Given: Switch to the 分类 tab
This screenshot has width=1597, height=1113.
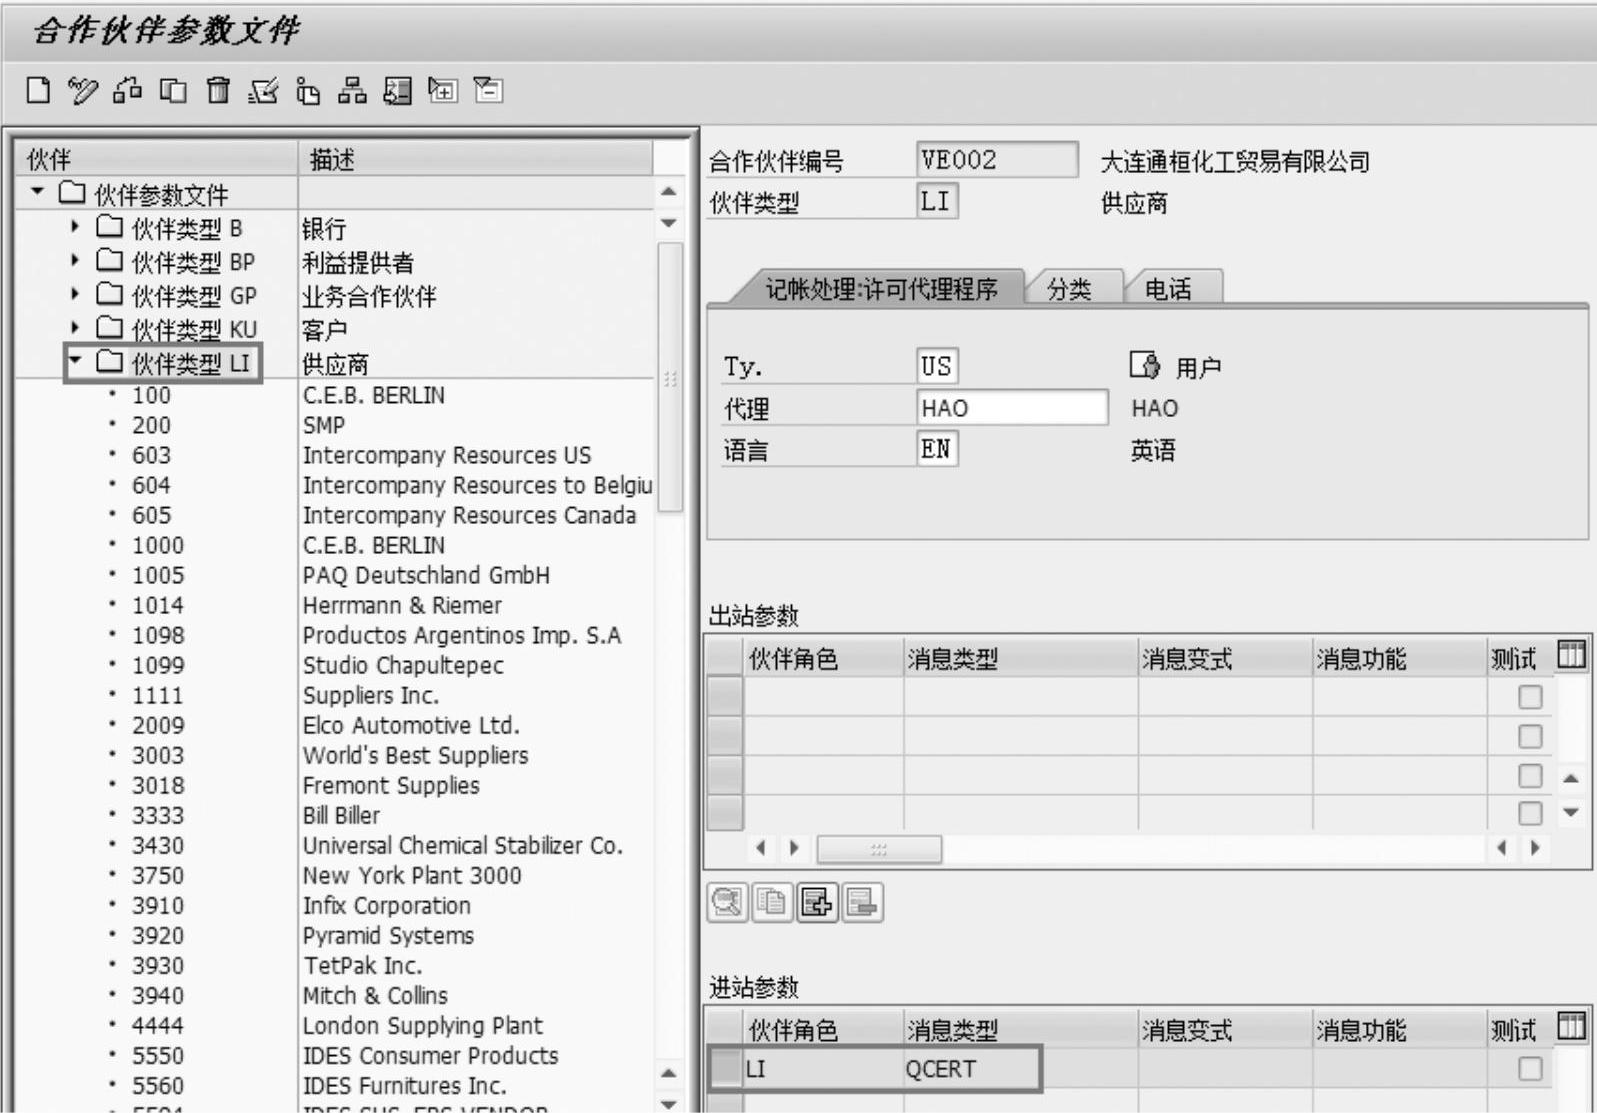Looking at the screenshot, I should point(1069,289).
